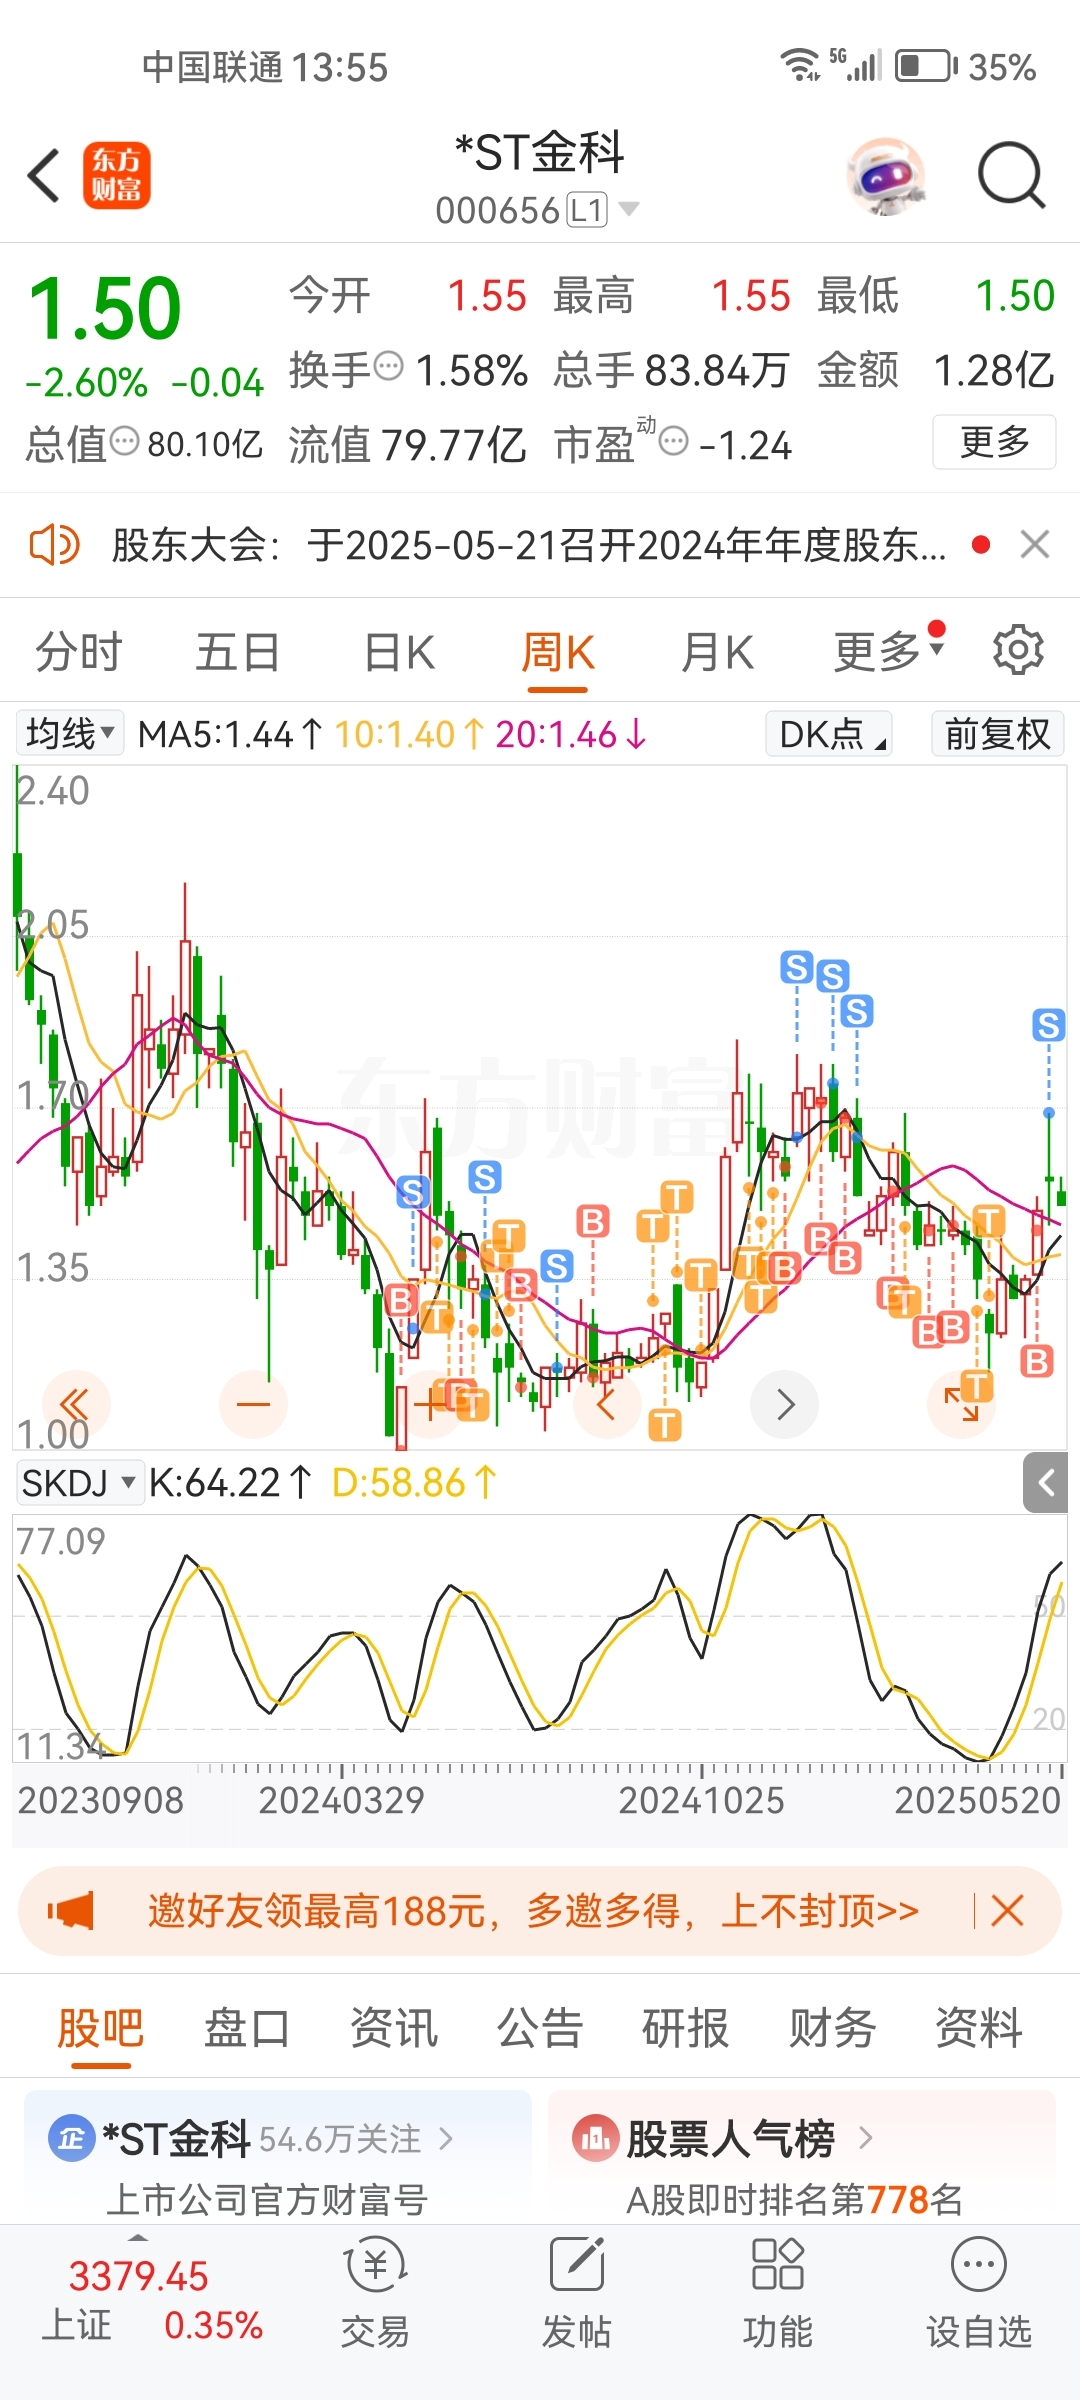Open chart settings gear icon
Screen dimensions: 1080x2400
click(1018, 650)
